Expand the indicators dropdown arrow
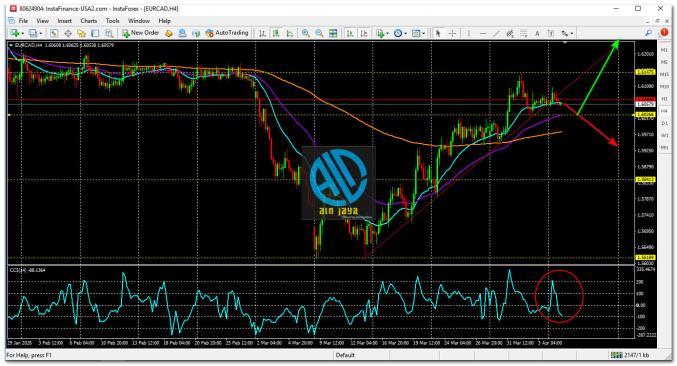This screenshot has height=366, width=677. tap(388, 34)
